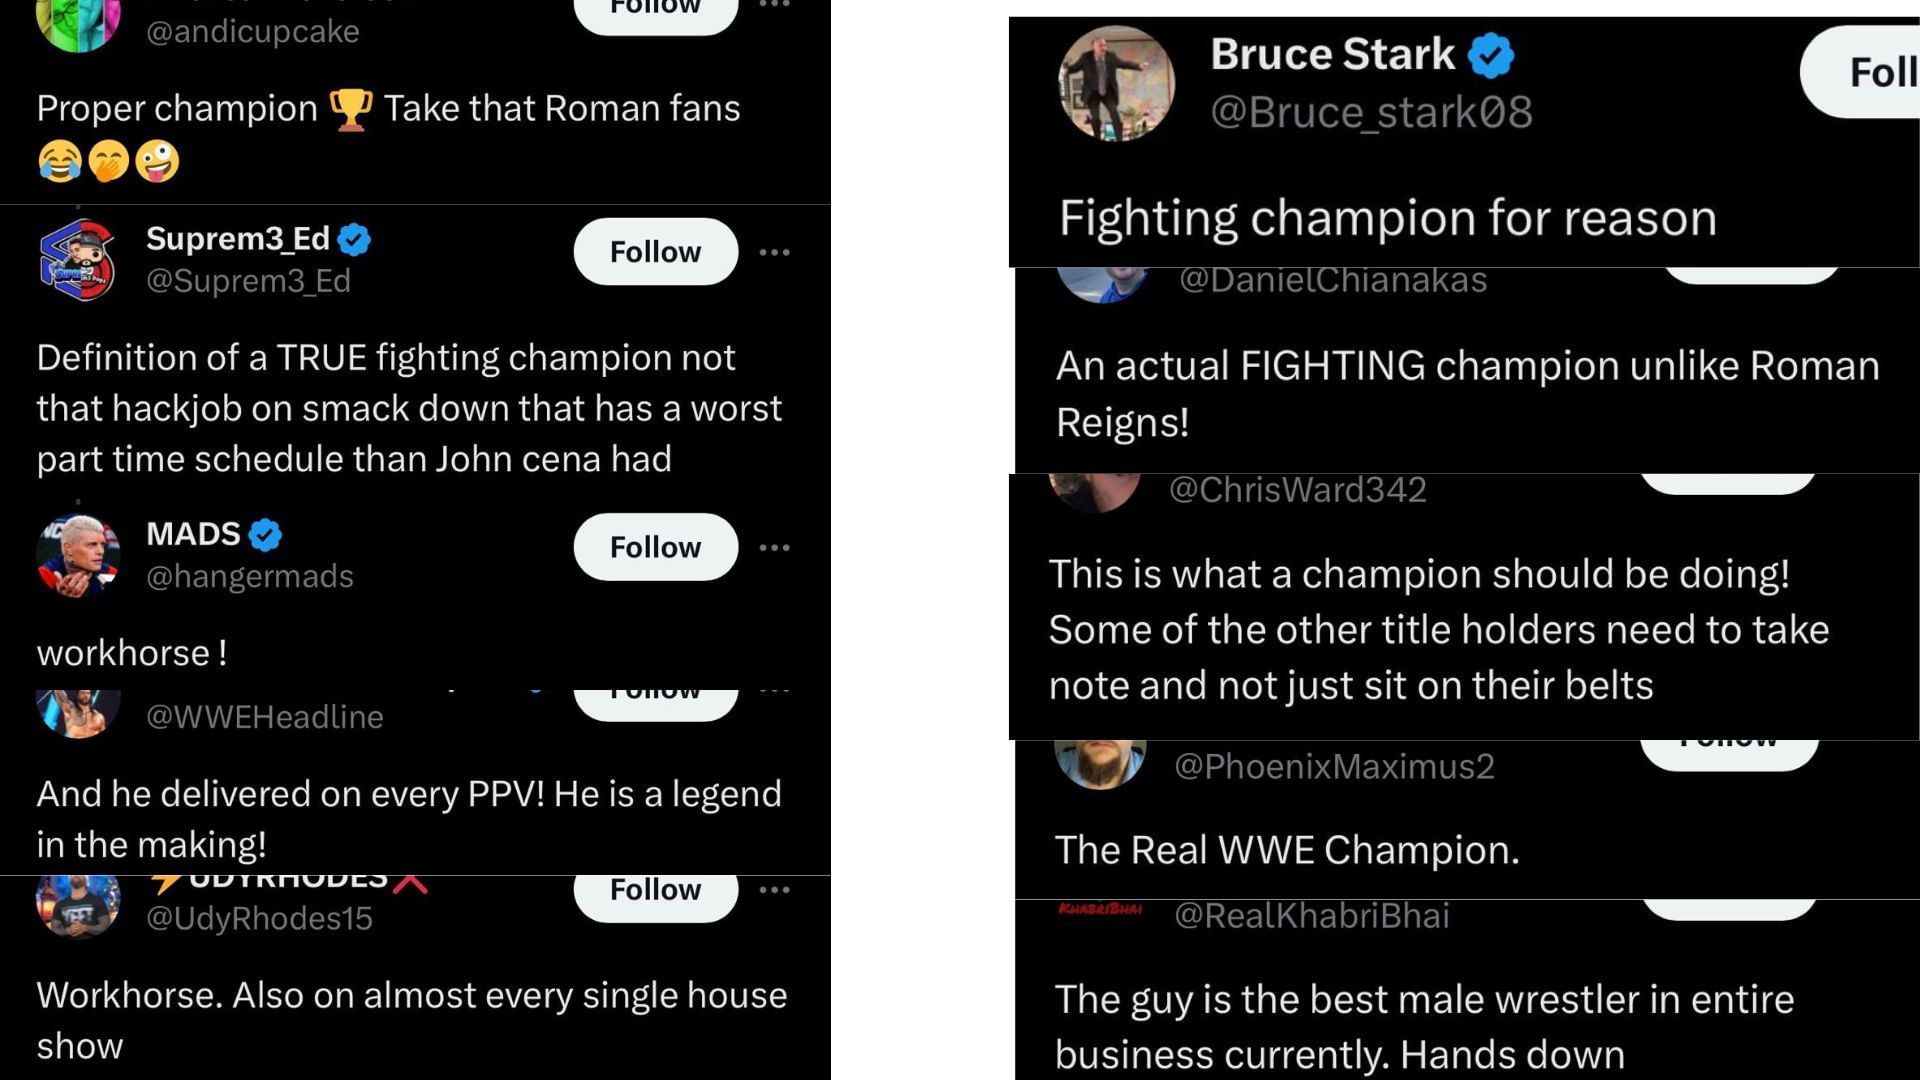Open the more options menu beside UdyRhodes15's Follow button
The height and width of the screenshot is (1080, 1920).
(774, 890)
